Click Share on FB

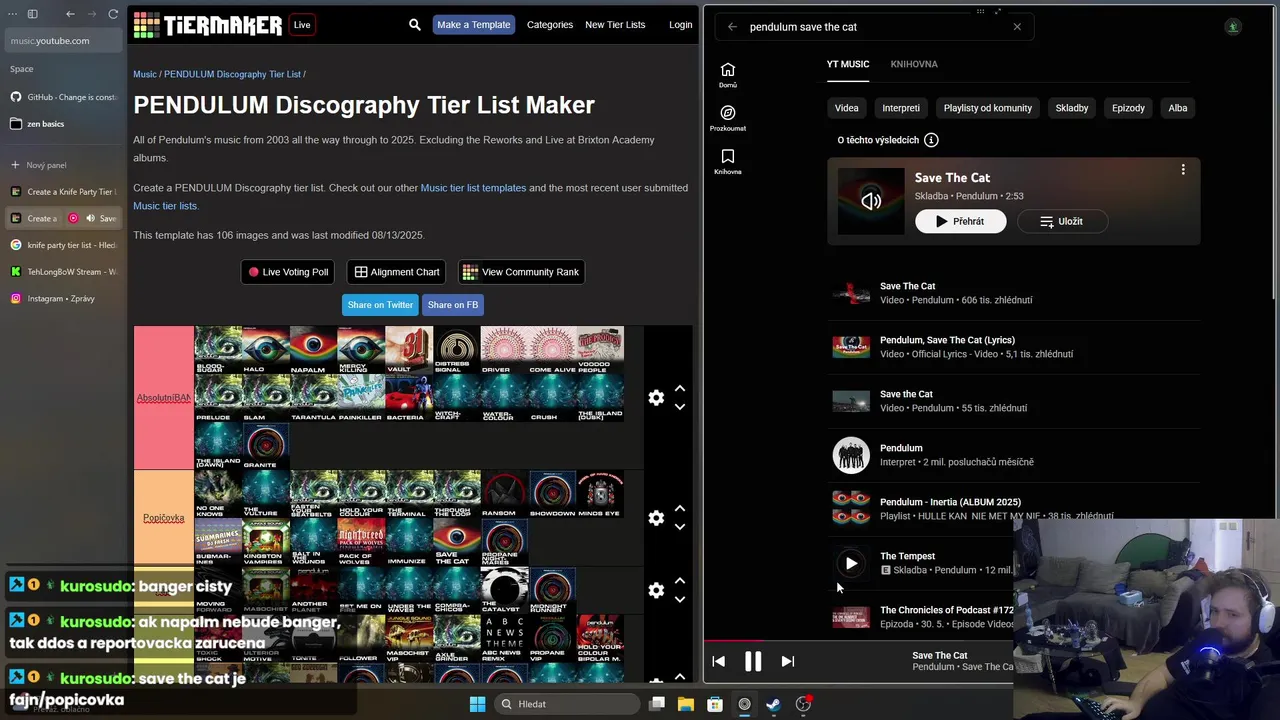pos(453,305)
